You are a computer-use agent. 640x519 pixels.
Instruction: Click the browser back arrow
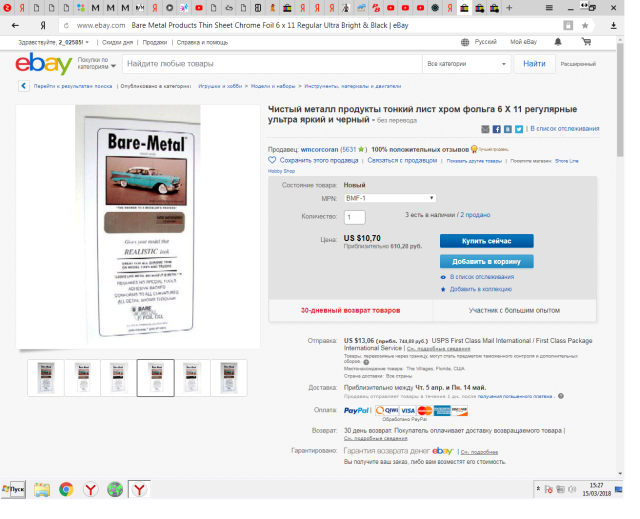point(14,24)
